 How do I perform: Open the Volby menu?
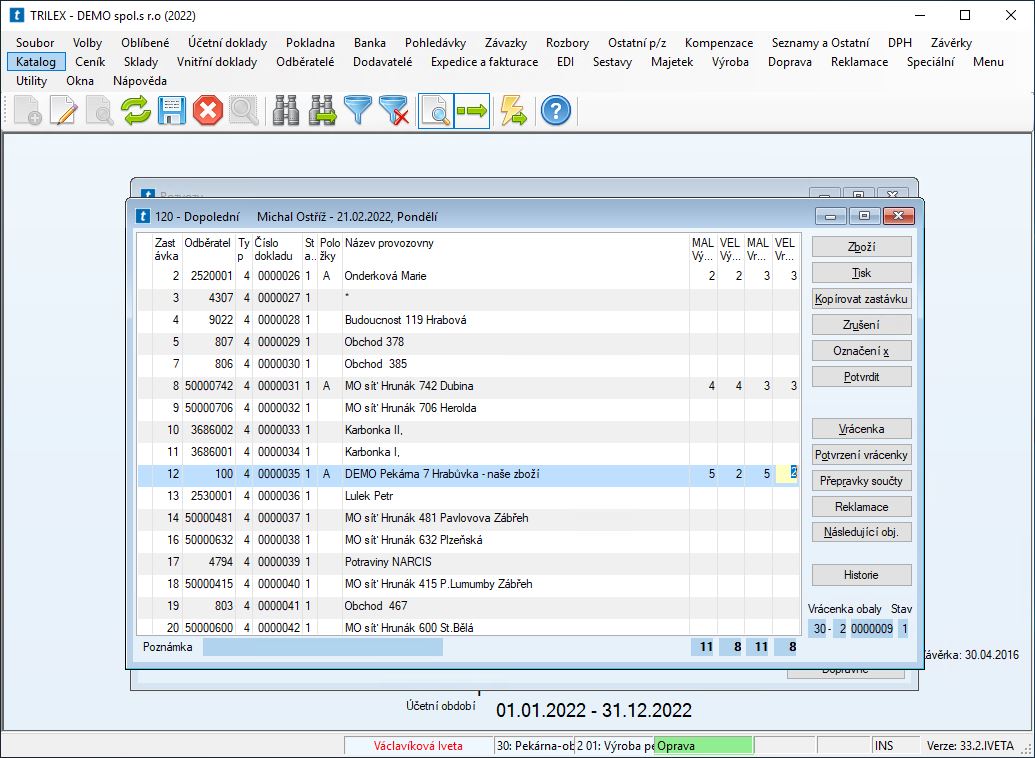click(88, 43)
